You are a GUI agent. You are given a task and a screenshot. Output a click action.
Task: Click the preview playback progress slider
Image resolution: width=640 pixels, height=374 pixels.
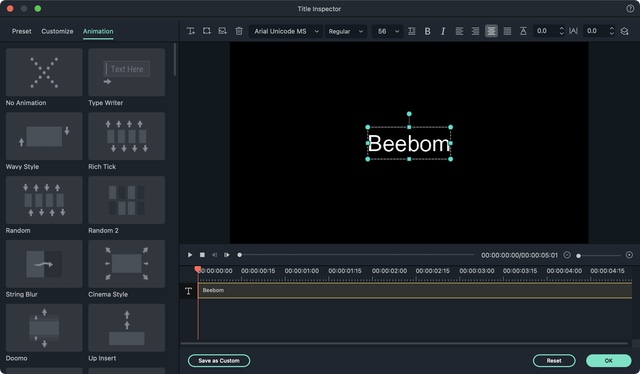pos(356,255)
